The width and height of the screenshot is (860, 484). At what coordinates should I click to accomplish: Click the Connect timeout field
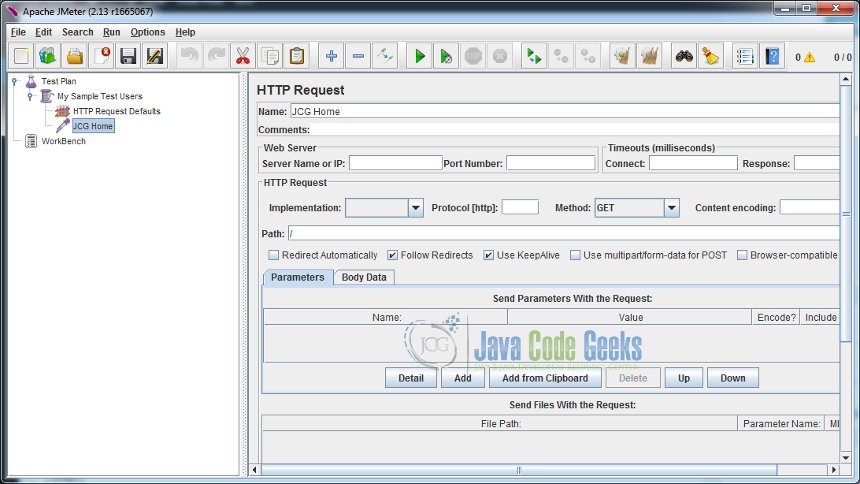coord(693,163)
